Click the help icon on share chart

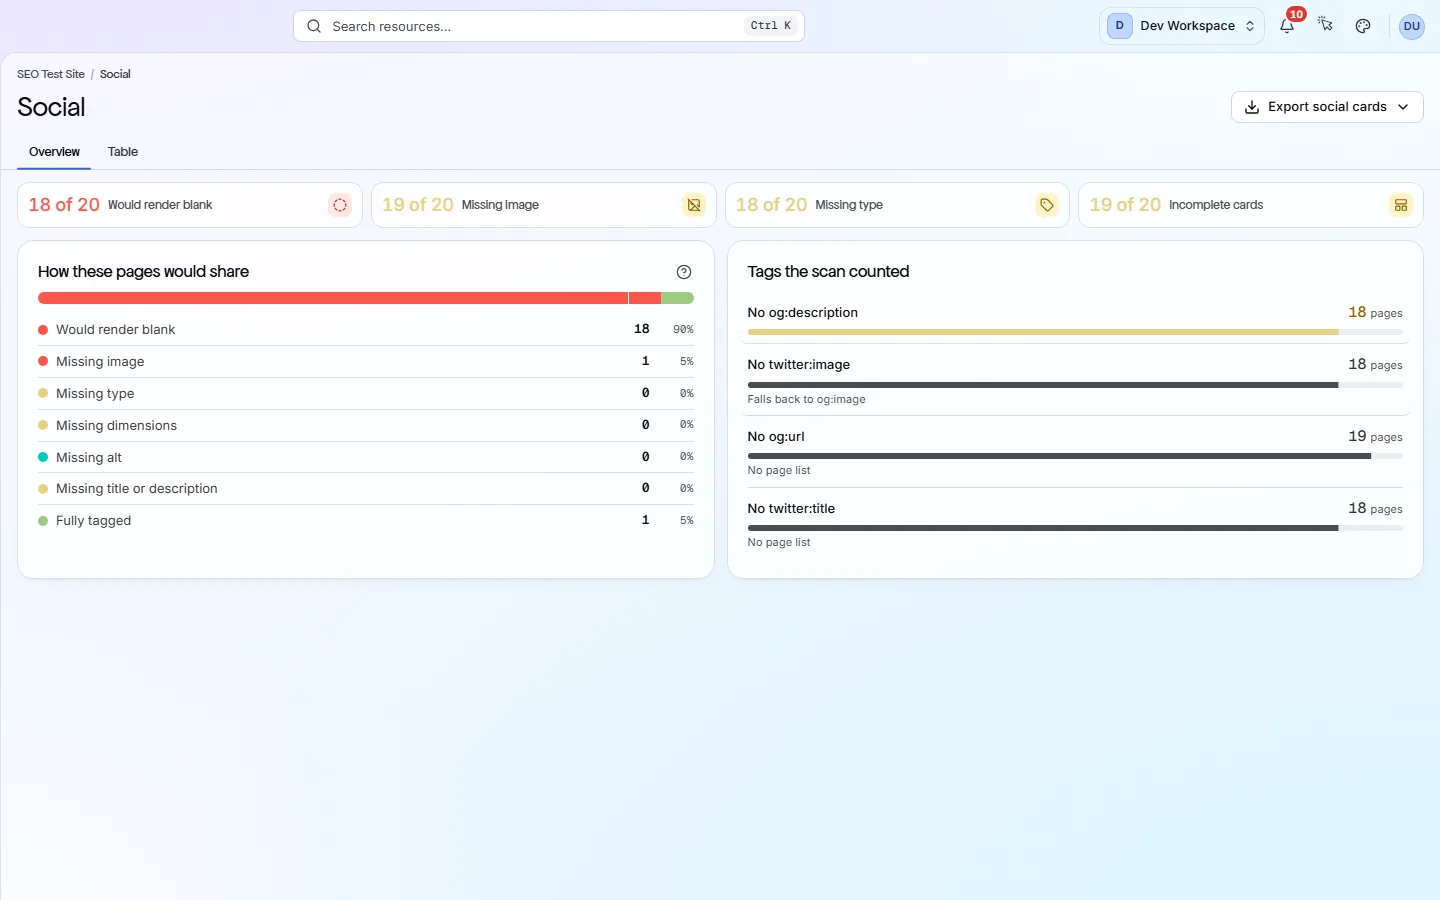684,272
